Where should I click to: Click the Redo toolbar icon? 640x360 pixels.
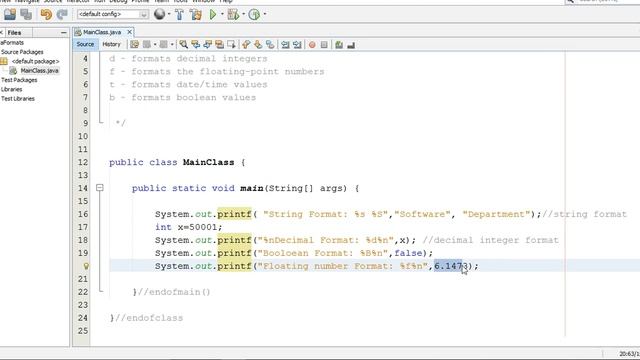tap(62, 15)
